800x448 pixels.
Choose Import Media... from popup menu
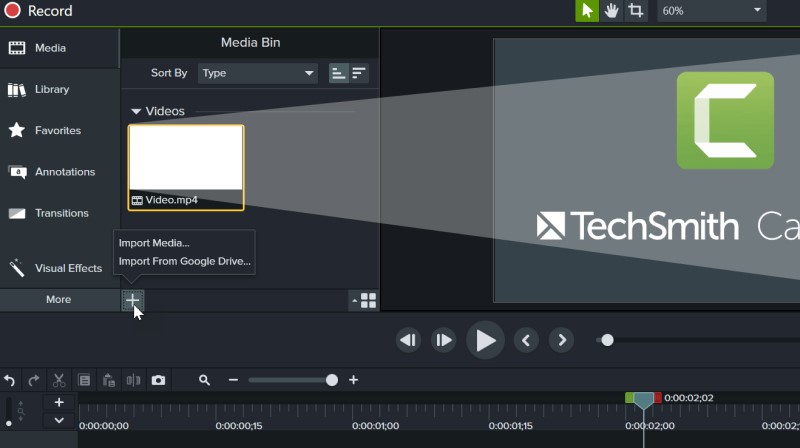(x=154, y=243)
